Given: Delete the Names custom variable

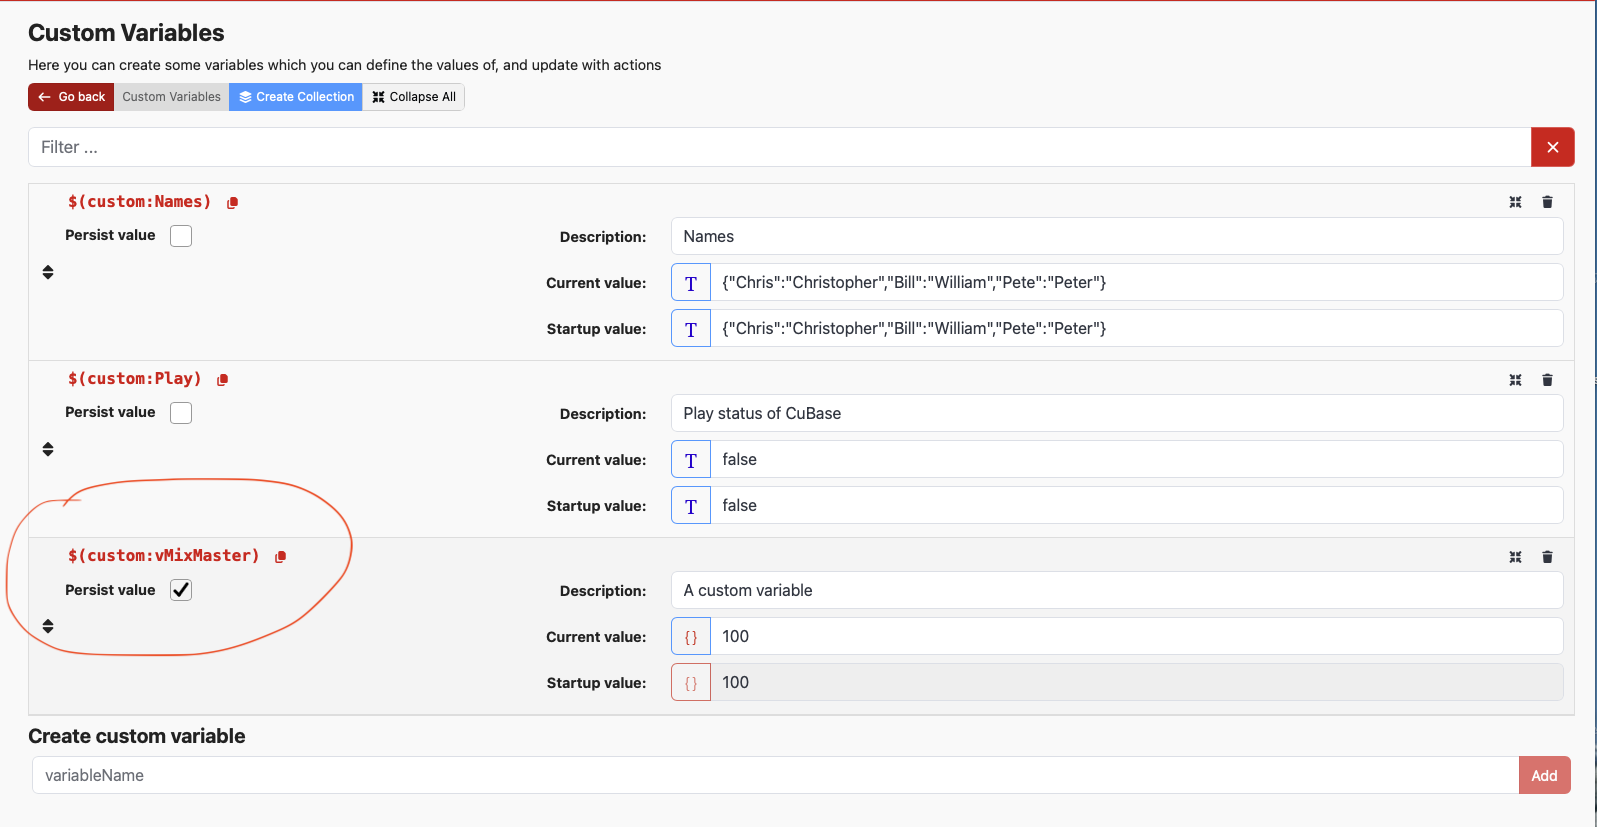Looking at the screenshot, I should [x=1547, y=202].
